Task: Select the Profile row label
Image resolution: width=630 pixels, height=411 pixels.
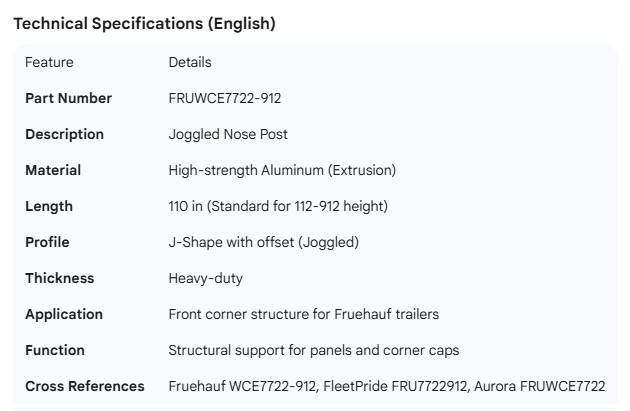Action: (x=47, y=242)
